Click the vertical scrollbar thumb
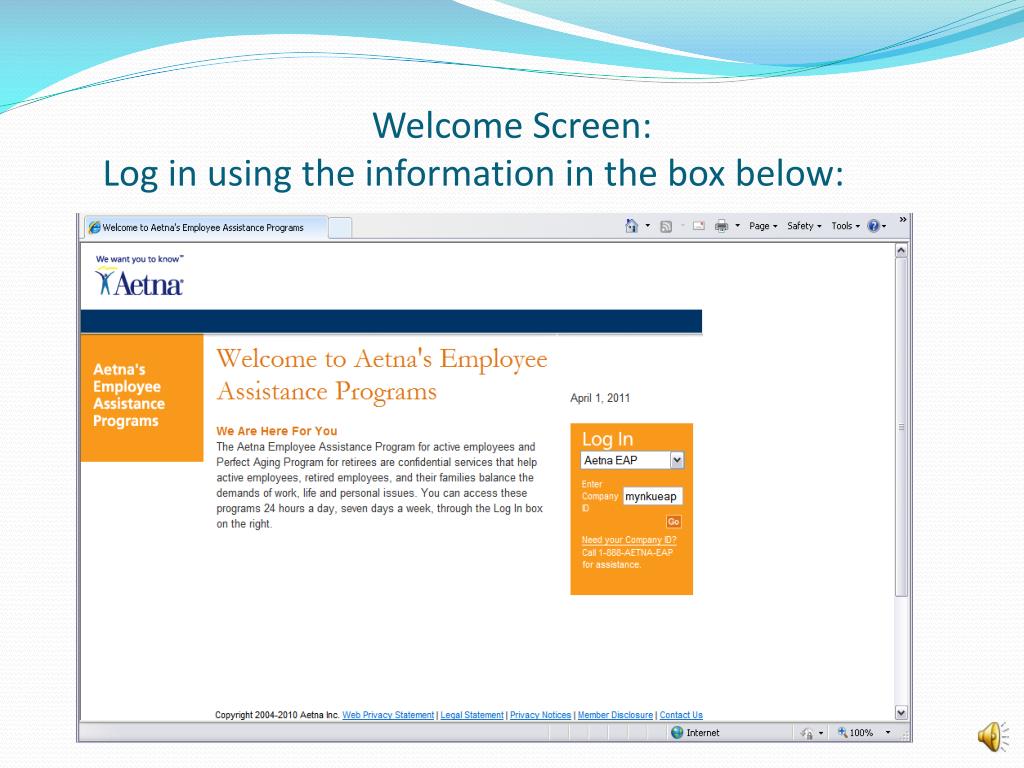Viewport: 1024px width, 768px height. pos(901,427)
